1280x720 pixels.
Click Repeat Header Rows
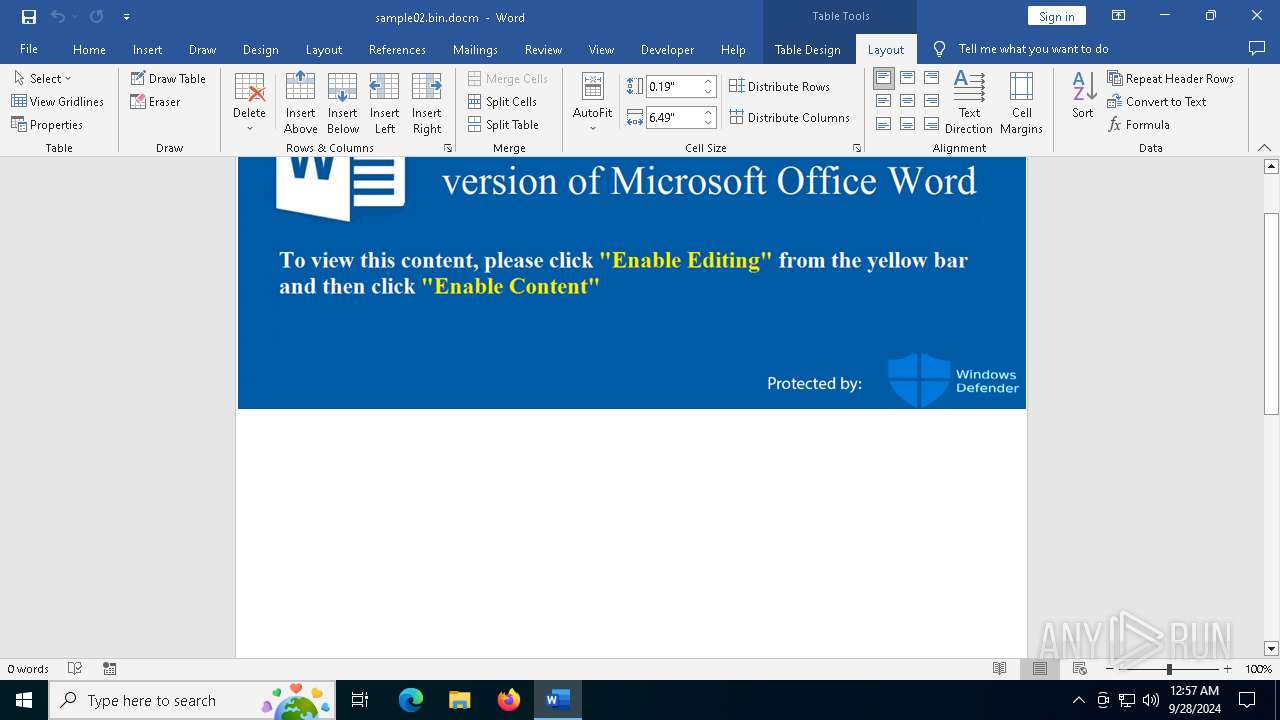click(1171, 78)
